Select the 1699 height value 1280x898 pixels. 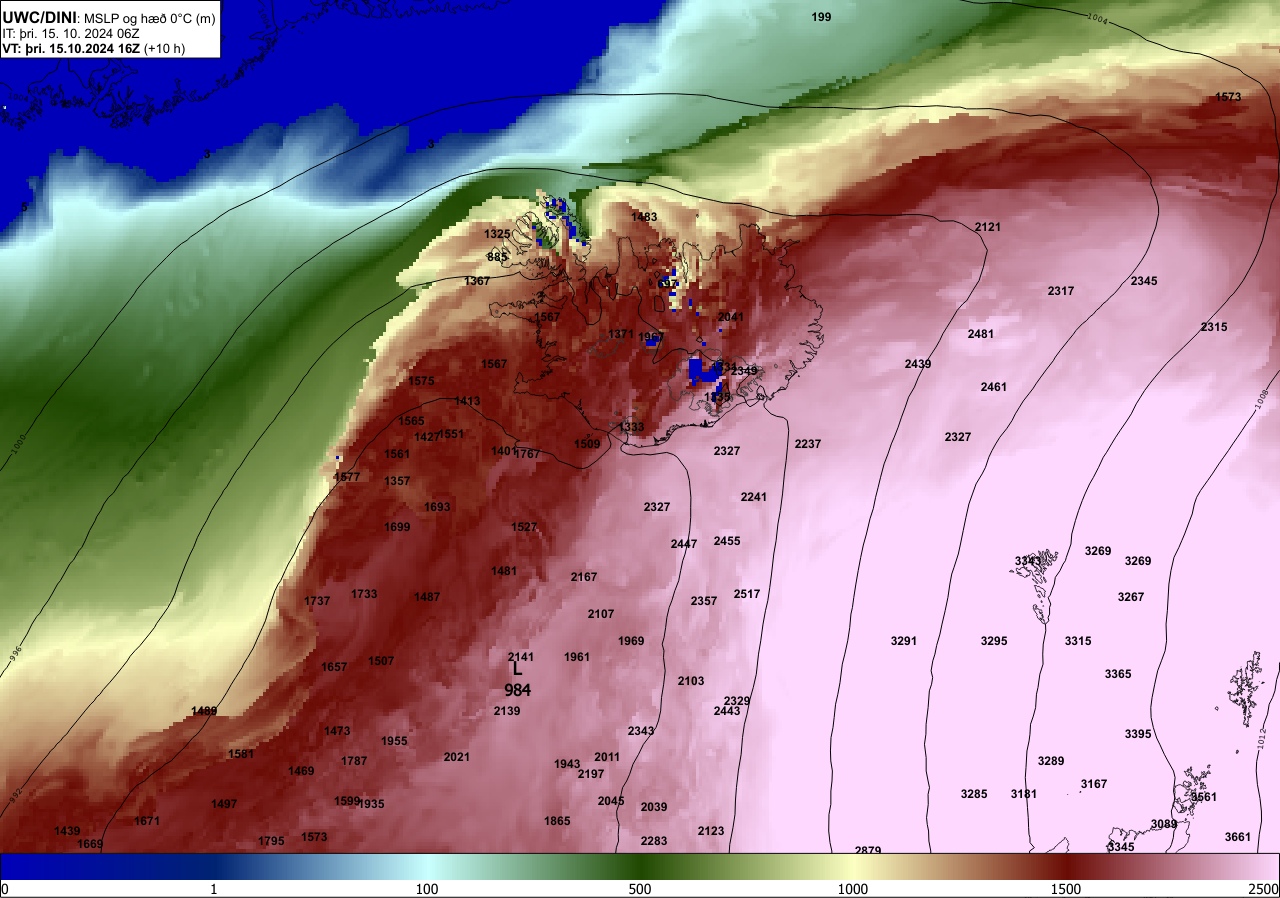click(397, 527)
